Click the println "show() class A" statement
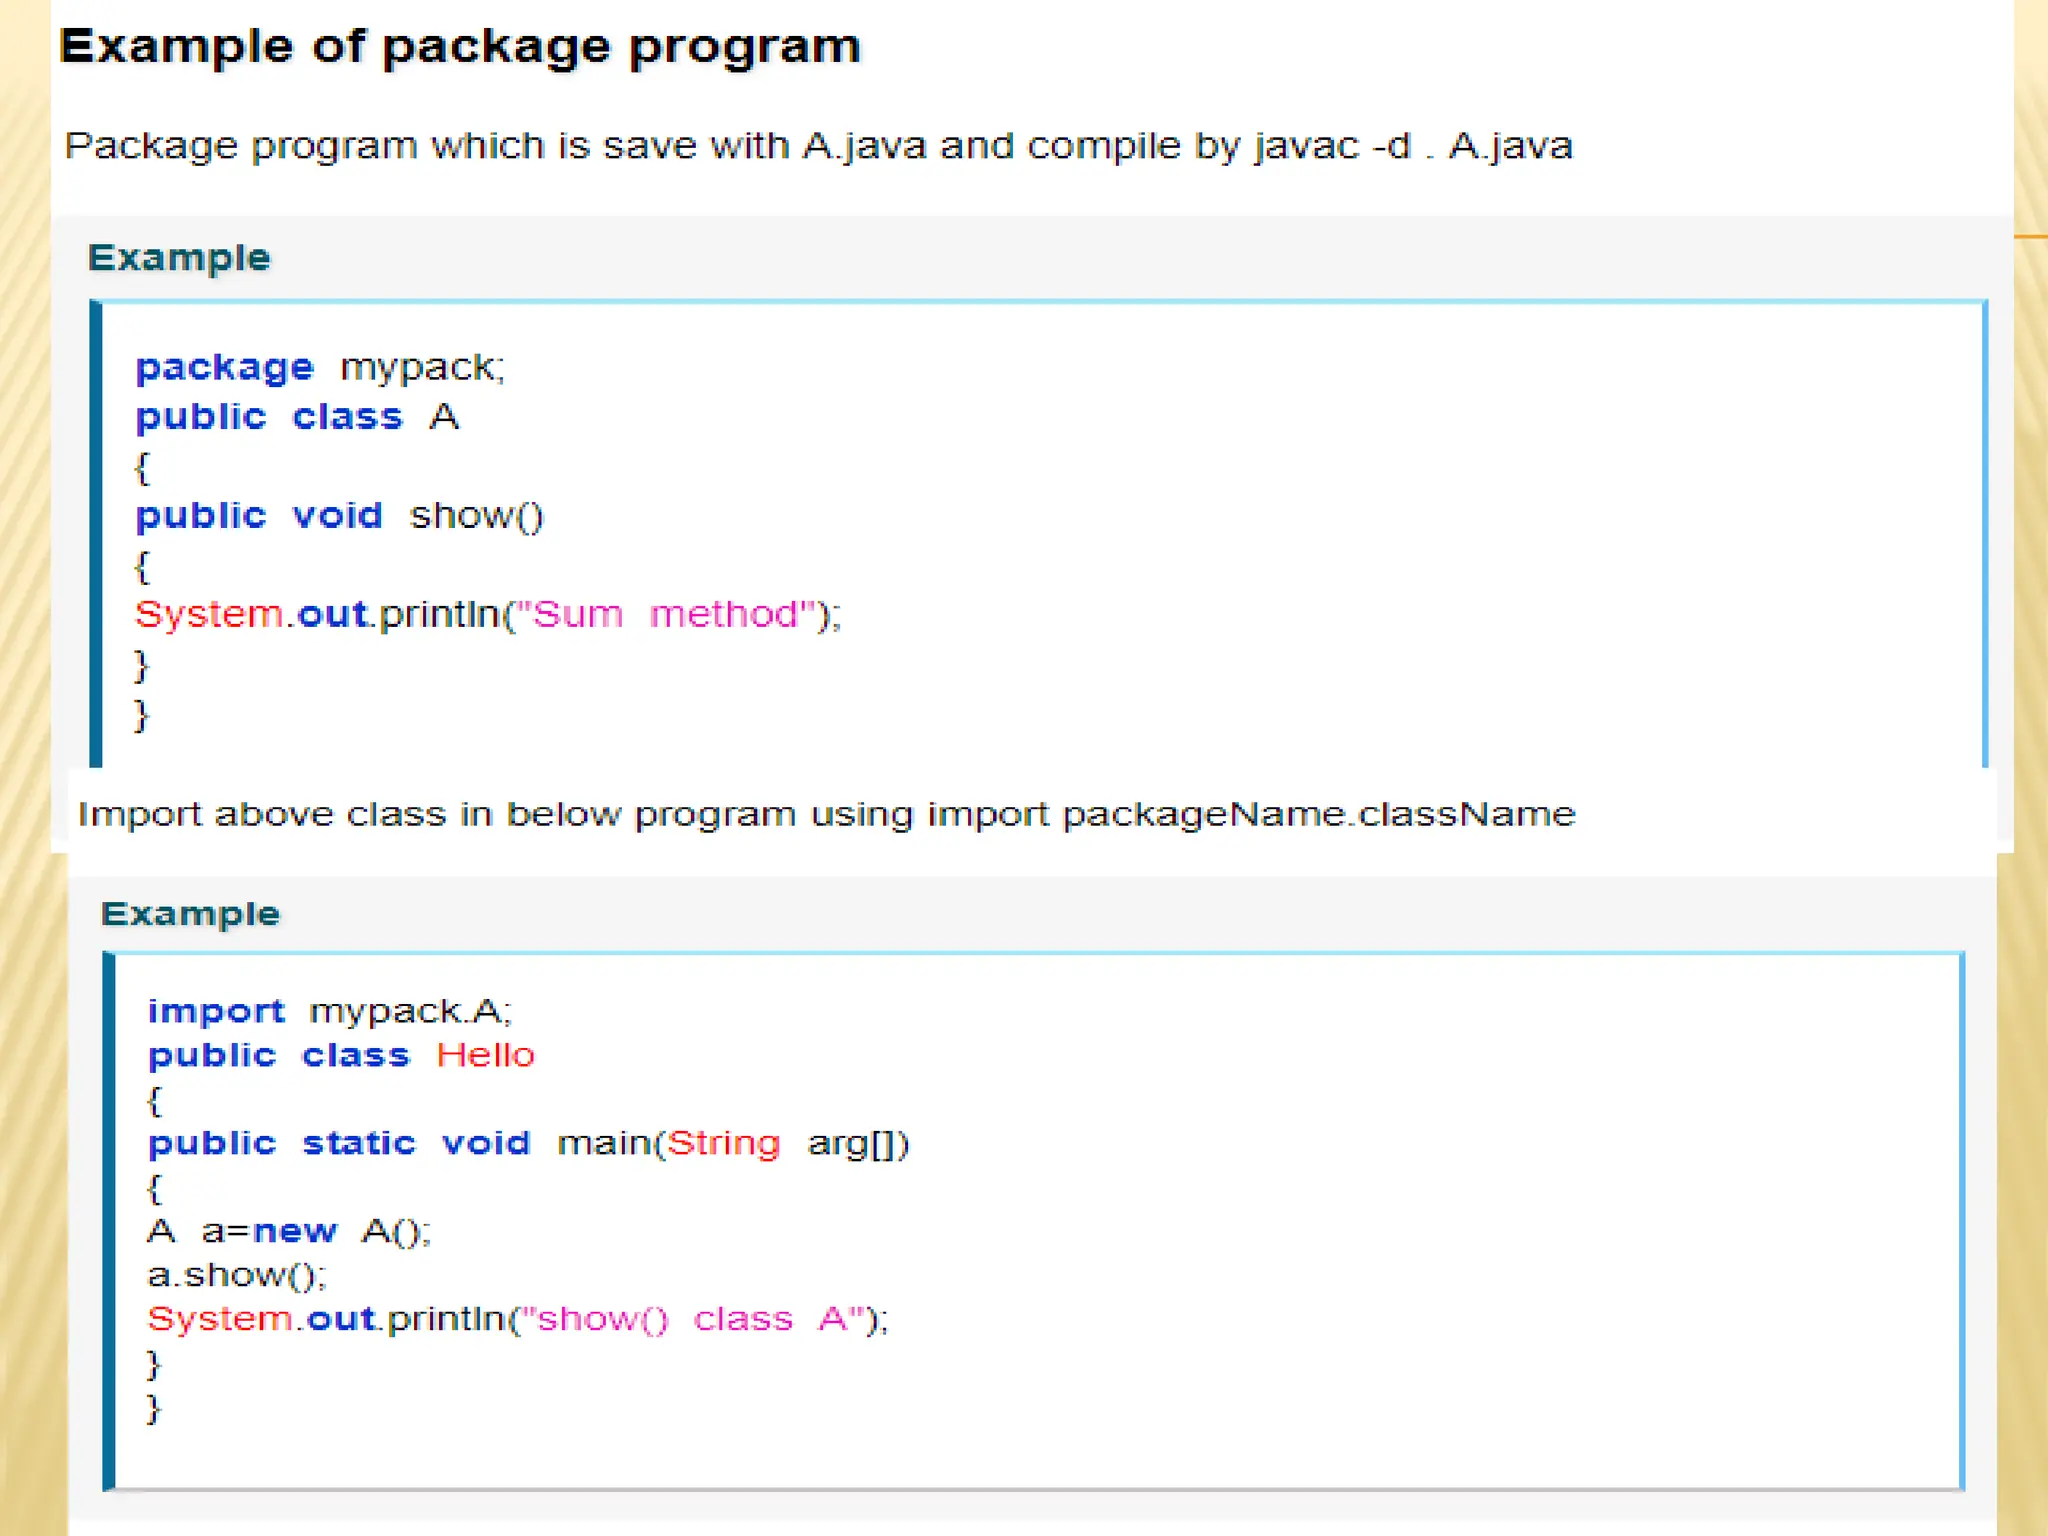The image size is (2048, 1536). (x=517, y=1319)
